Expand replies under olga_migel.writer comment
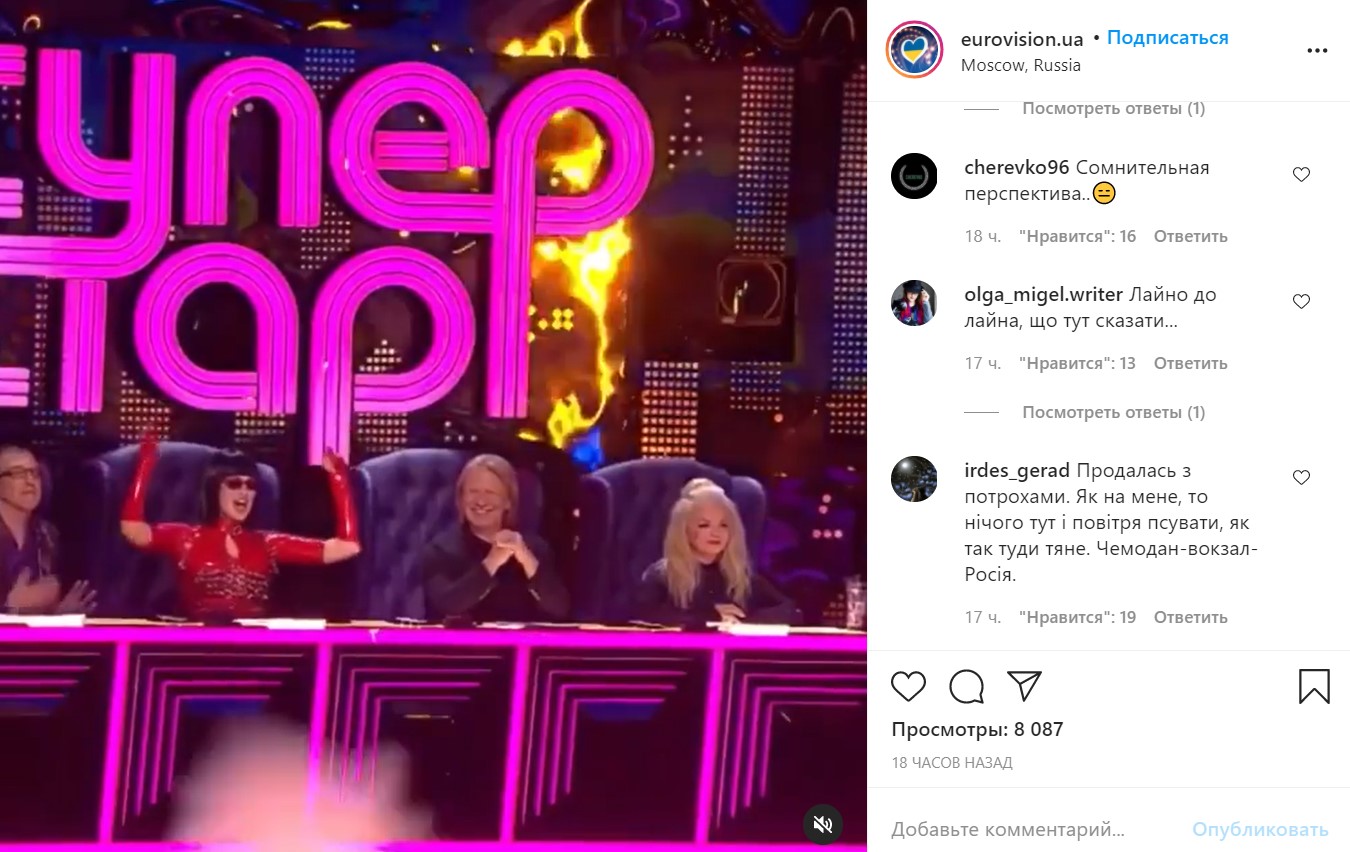 tap(1113, 412)
